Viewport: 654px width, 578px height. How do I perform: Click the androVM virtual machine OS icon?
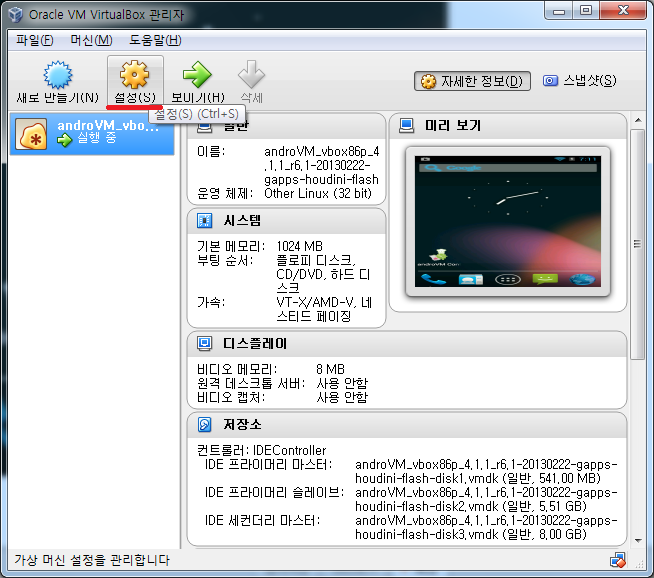[x=31, y=134]
